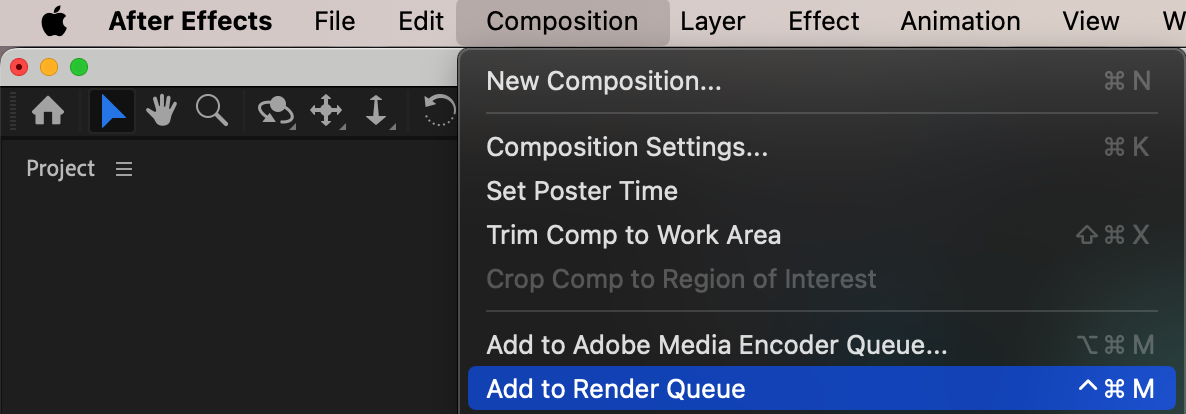Switch to the Project panel tab

click(x=60, y=169)
